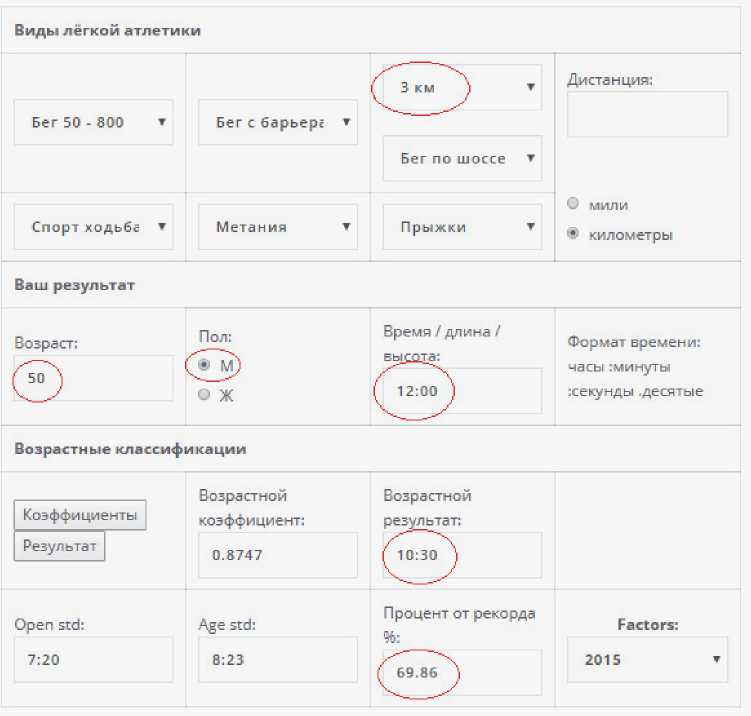
Task: Select the мили radio button
Action: point(573,204)
